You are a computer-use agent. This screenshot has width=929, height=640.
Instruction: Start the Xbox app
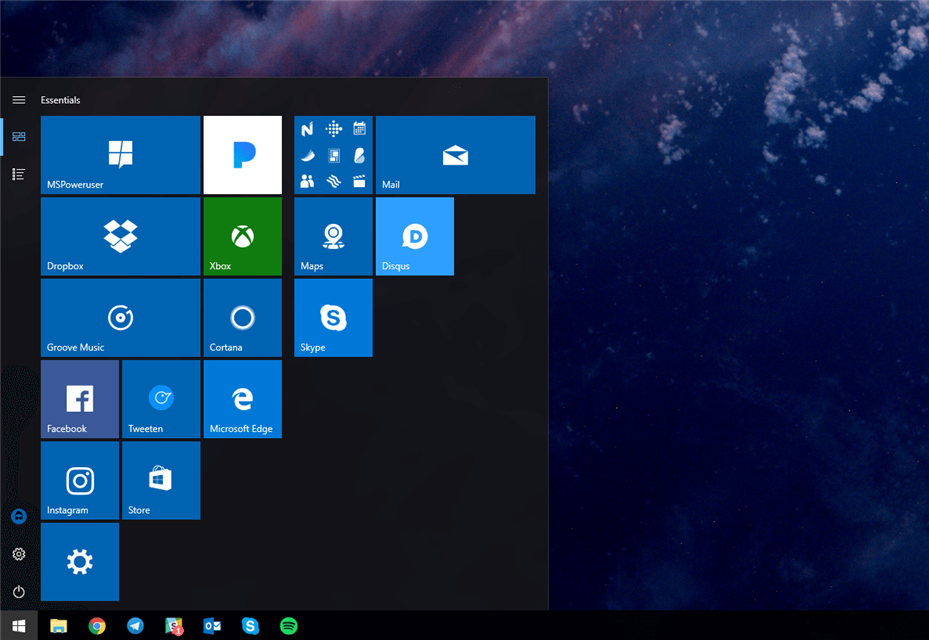click(242, 236)
